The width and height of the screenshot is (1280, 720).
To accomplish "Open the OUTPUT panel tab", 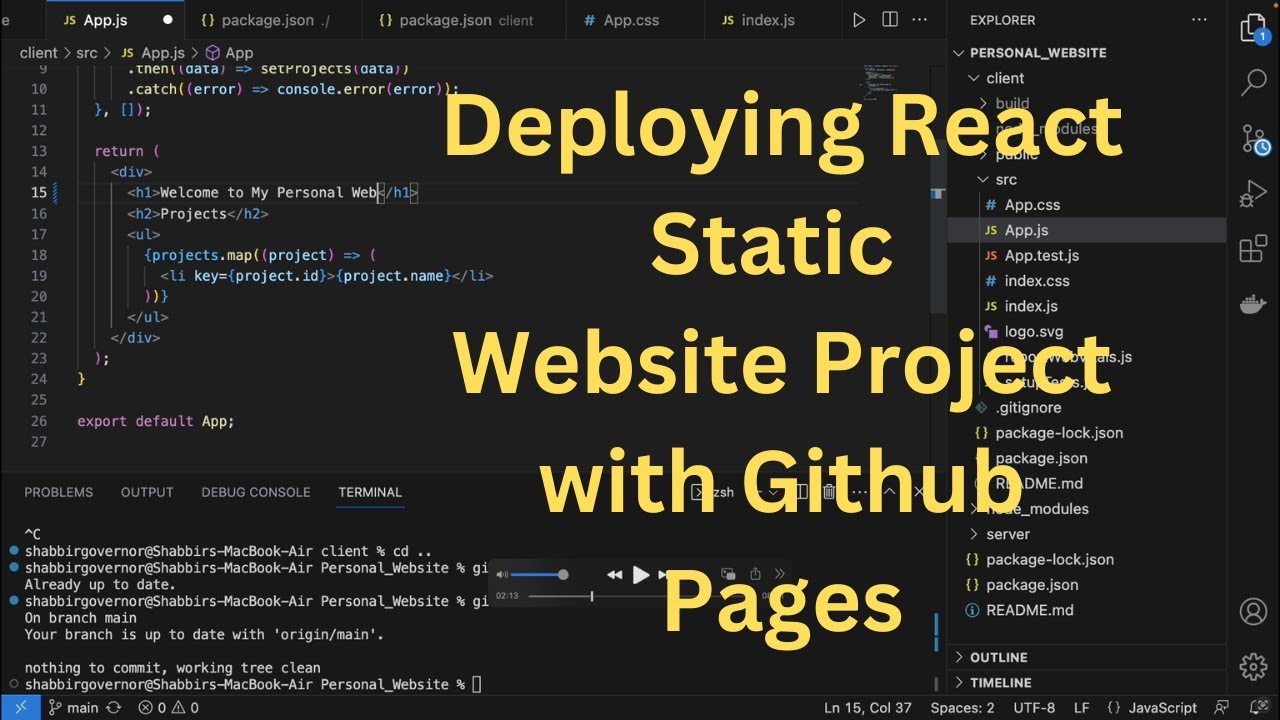I will pyautogui.click(x=147, y=492).
